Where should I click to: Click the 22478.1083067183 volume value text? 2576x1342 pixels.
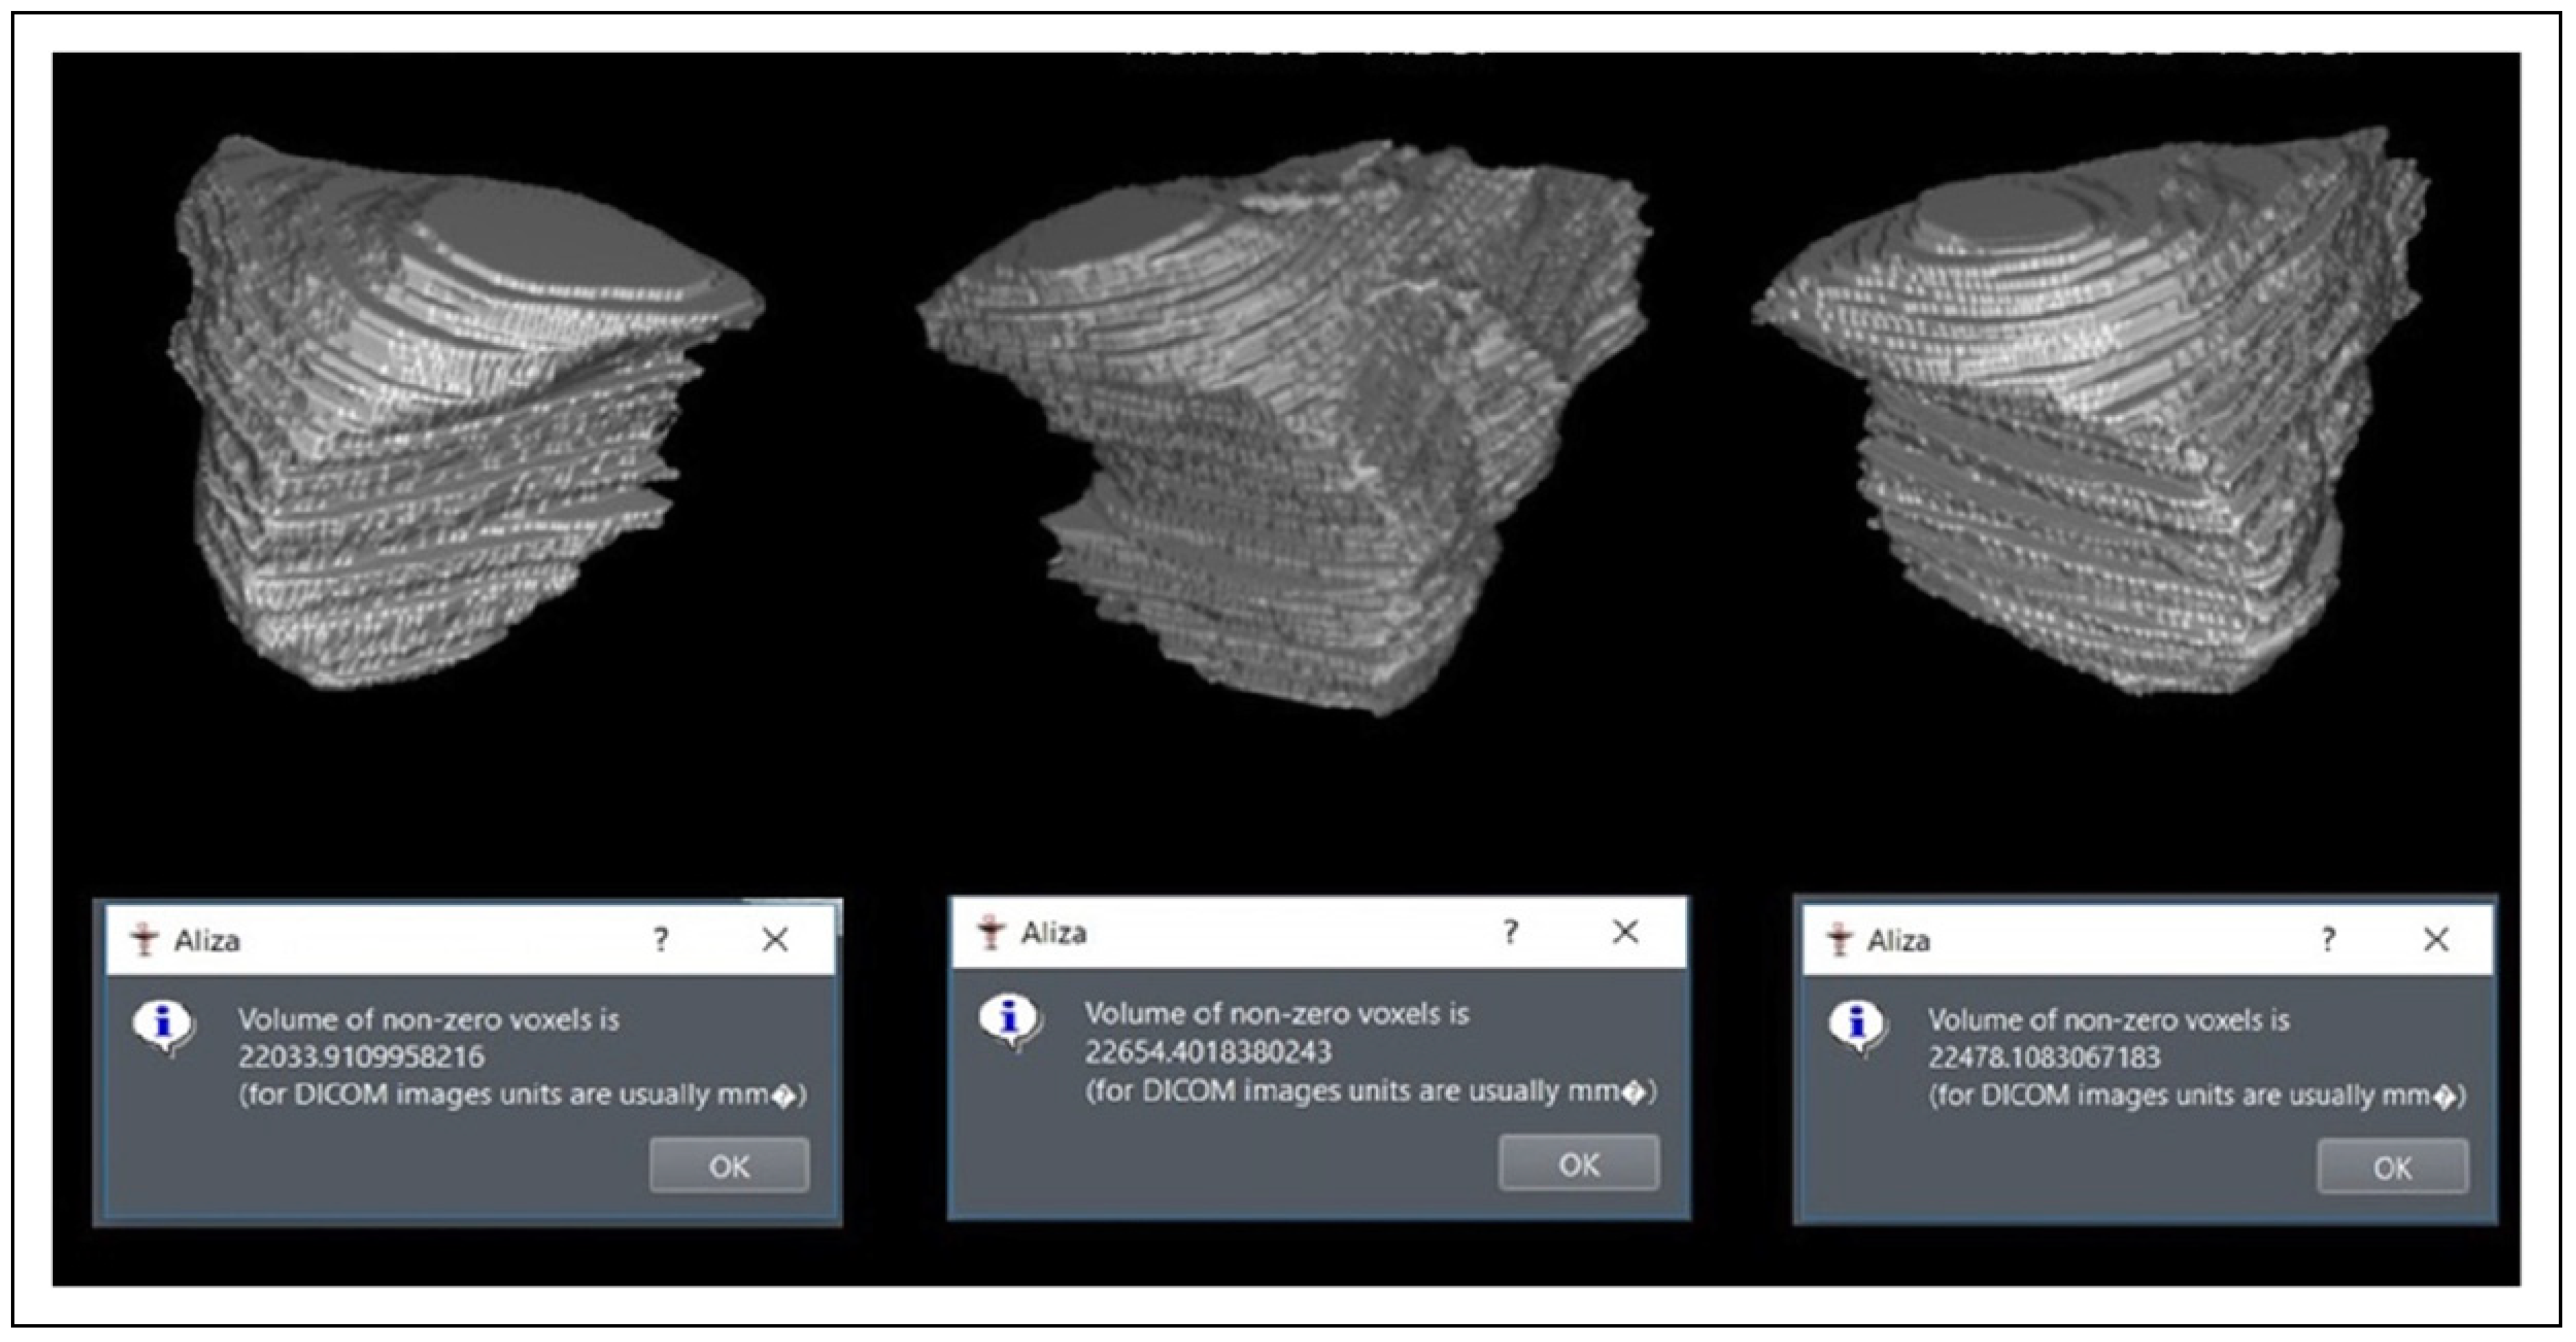[2044, 1057]
